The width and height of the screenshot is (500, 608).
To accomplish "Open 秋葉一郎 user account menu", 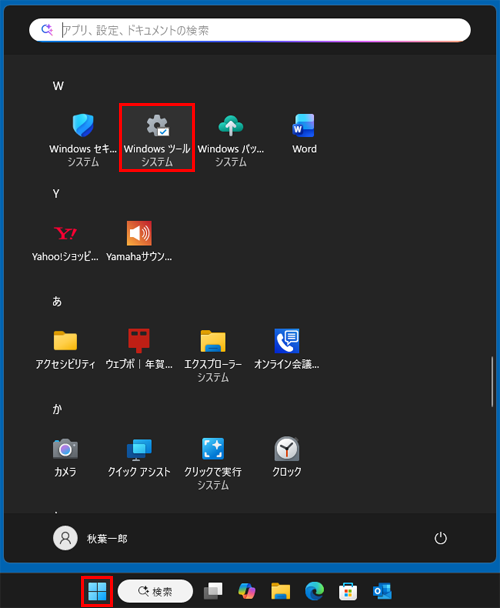I will click(x=90, y=538).
